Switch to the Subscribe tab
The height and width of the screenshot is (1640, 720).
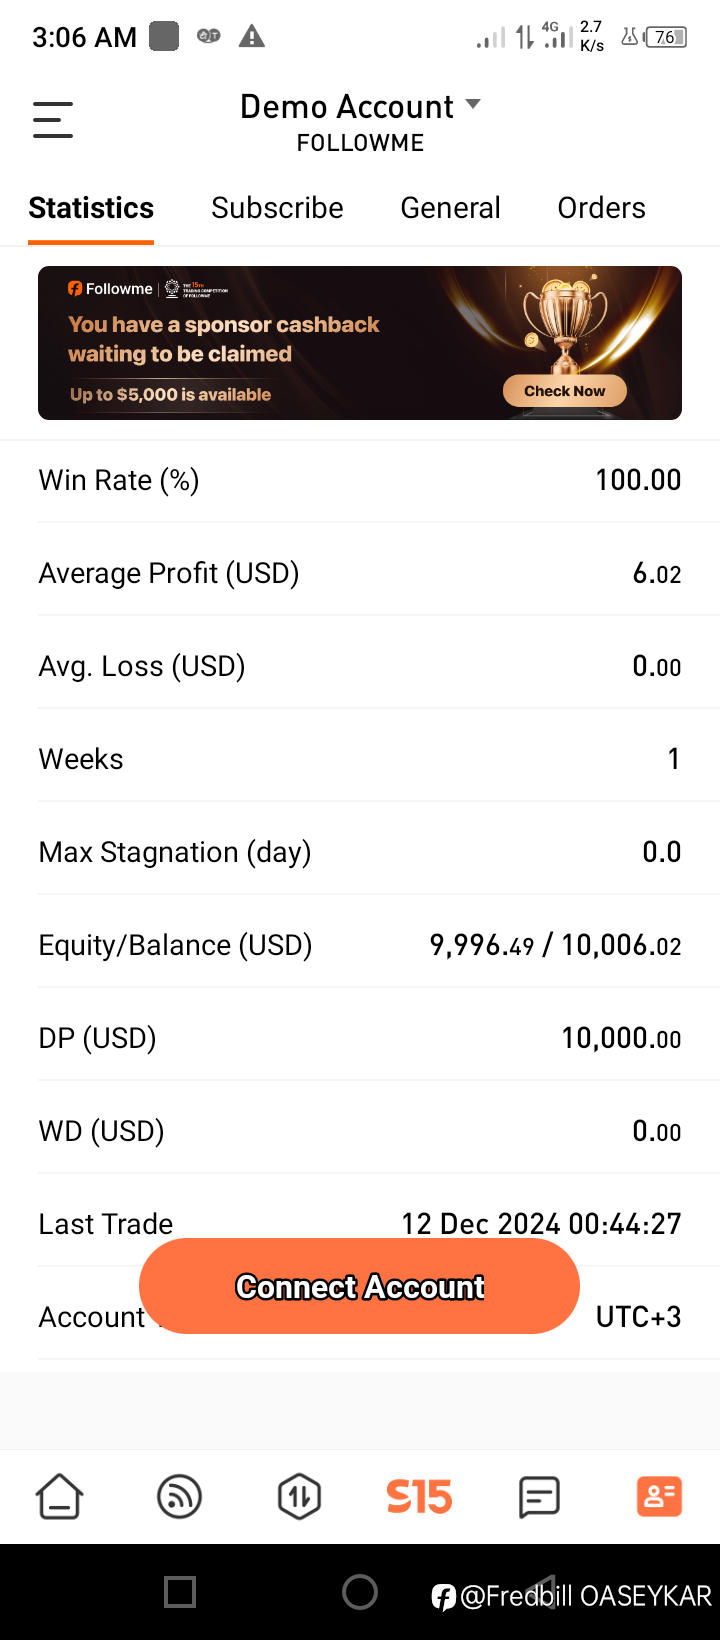(277, 208)
